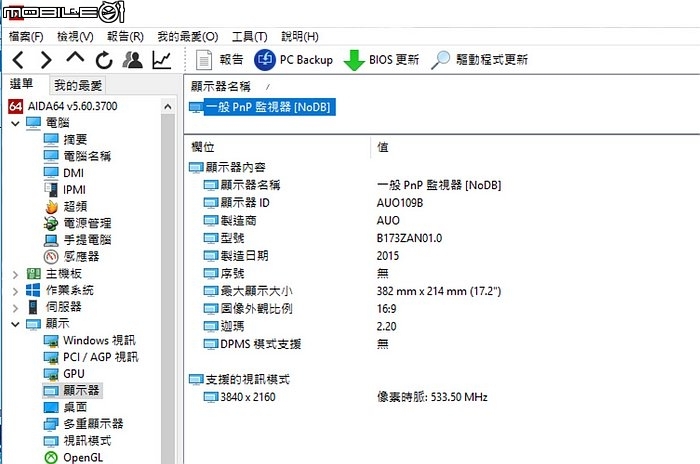Select 摘要 in the tree
This screenshot has width=700, height=464.
click(x=65, y=139)
